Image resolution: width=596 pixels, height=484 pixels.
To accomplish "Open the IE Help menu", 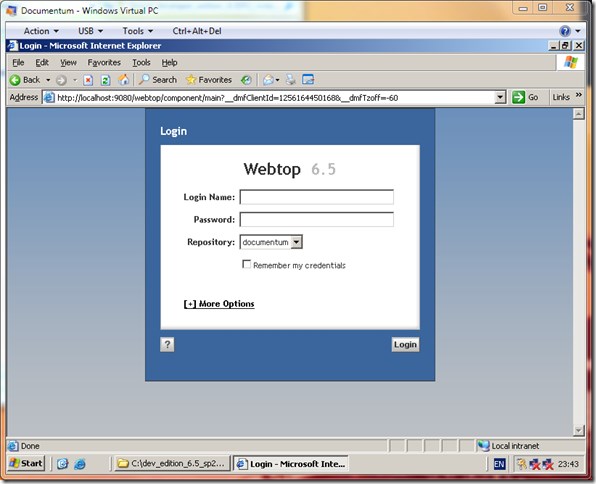I will pos(170,62).
